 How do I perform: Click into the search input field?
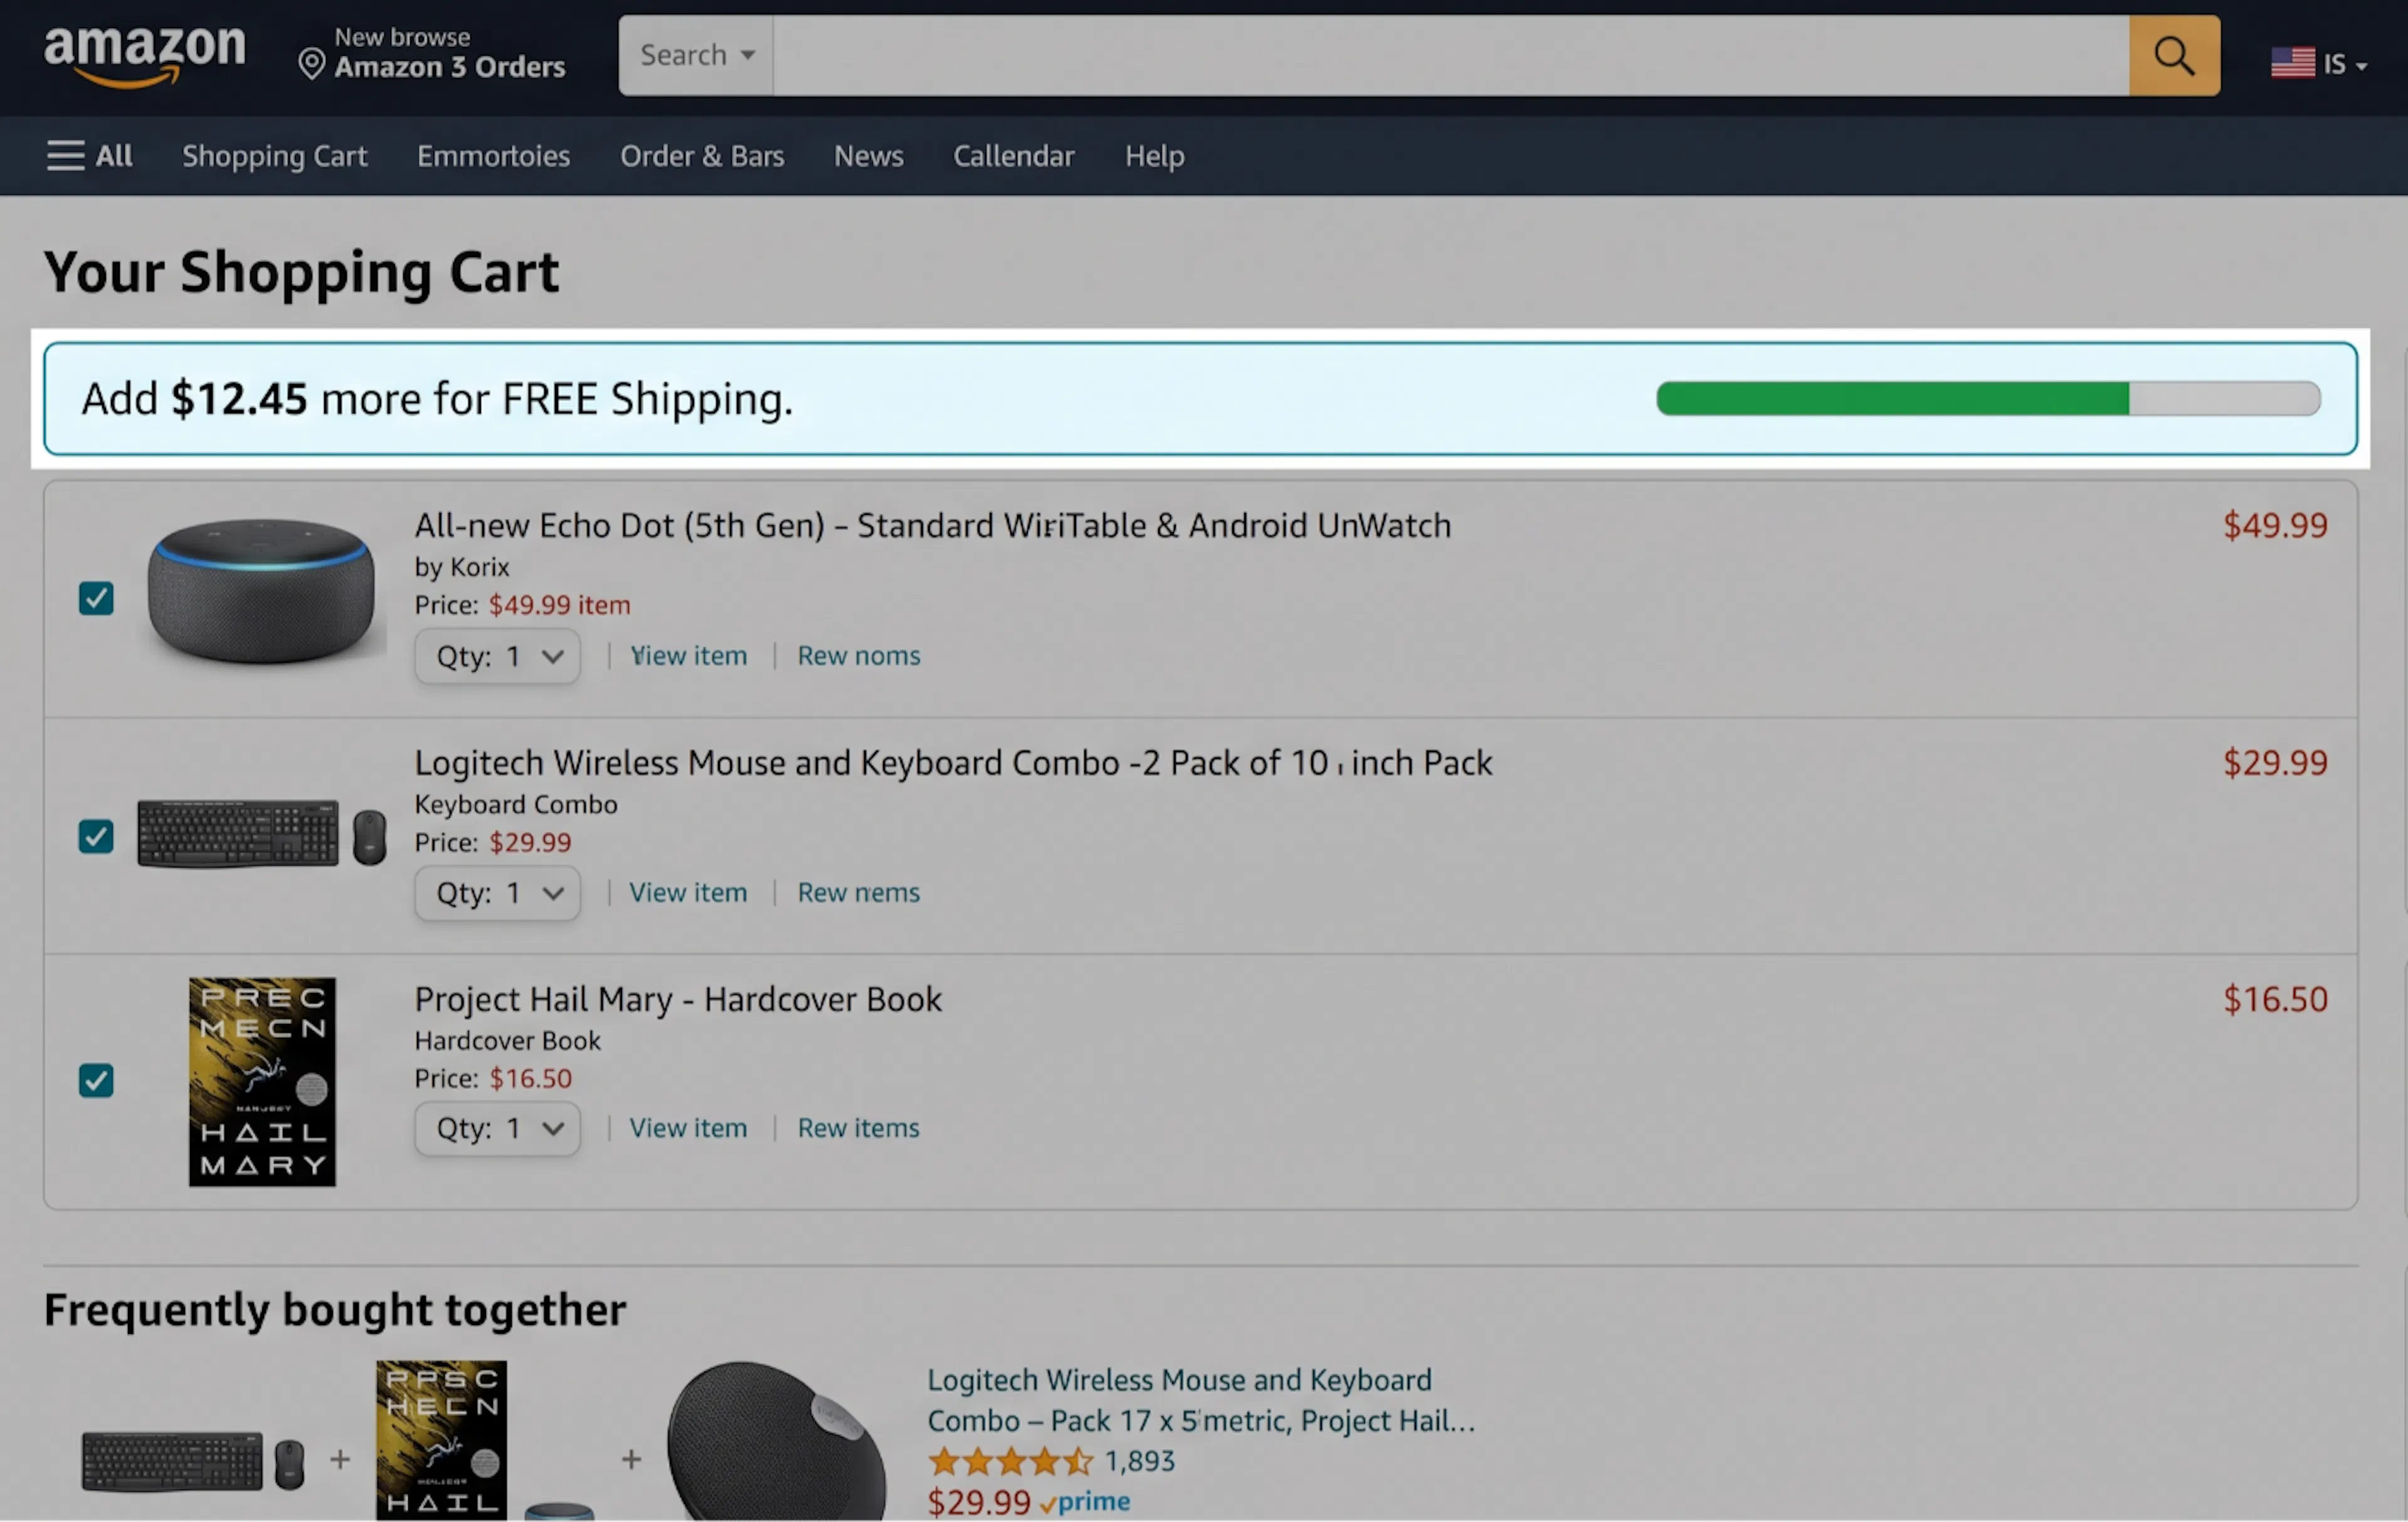[1451, 56]
